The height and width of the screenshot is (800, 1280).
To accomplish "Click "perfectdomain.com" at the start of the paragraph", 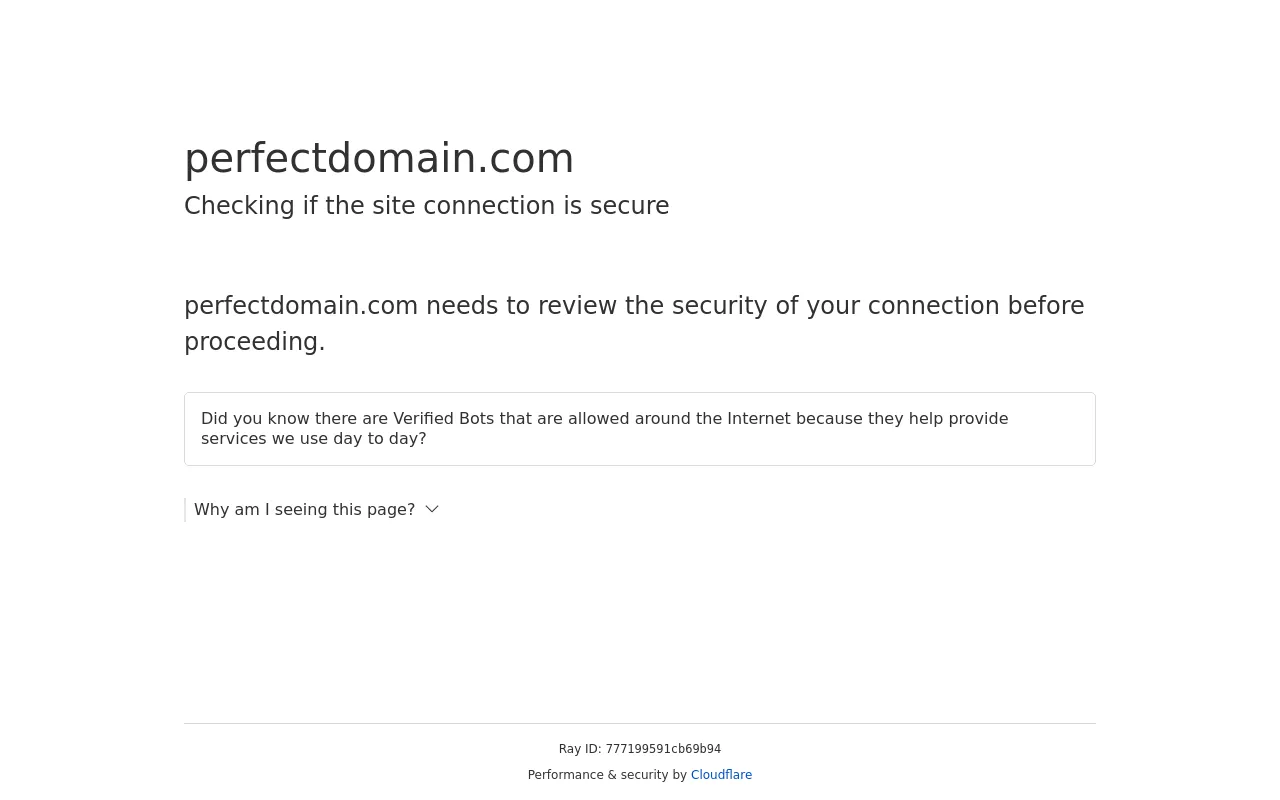I will pyautogui.click(x=301, y=306).
